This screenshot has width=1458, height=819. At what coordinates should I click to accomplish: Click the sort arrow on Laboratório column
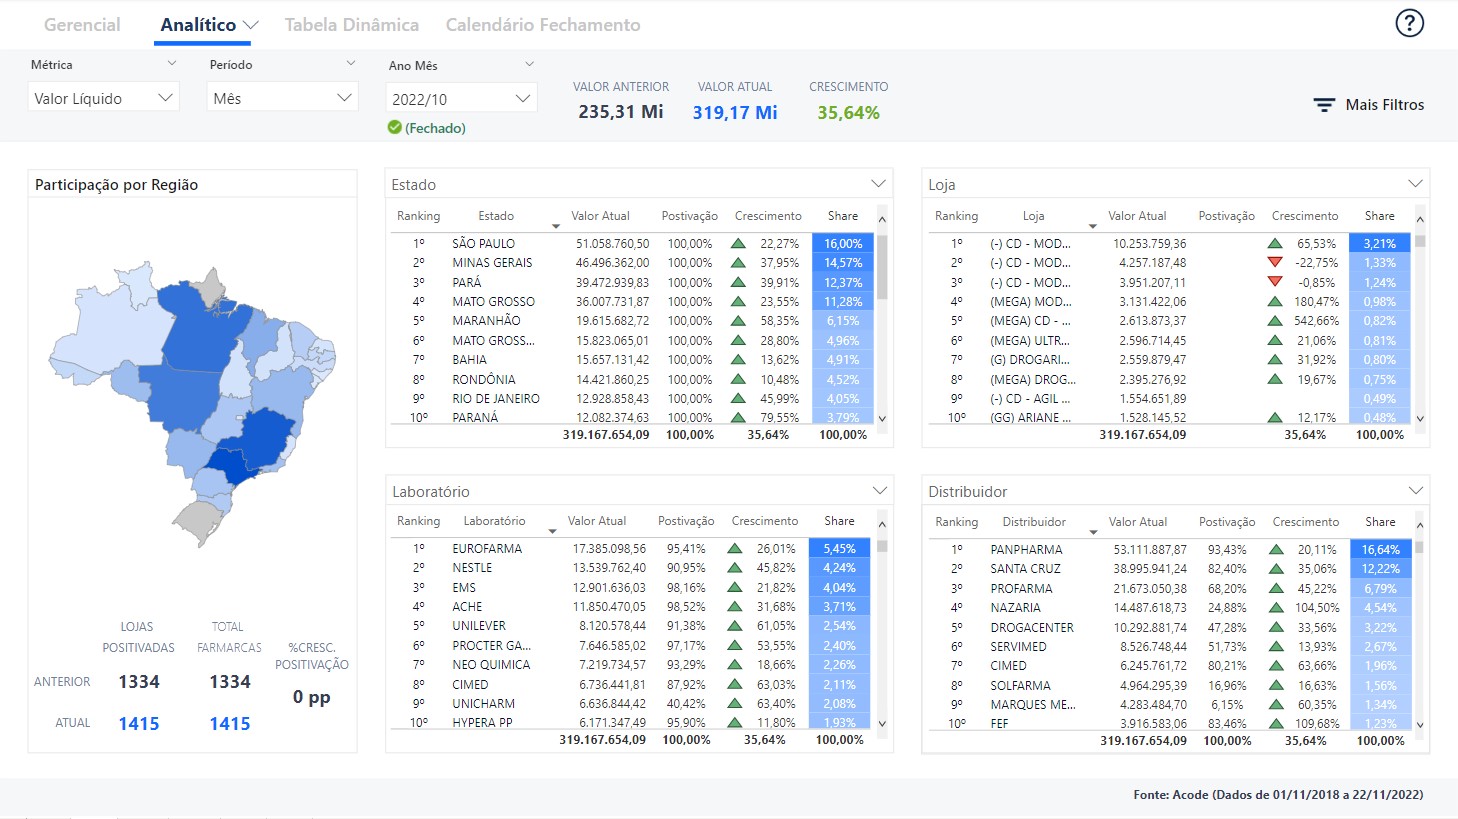pos(552,531)
